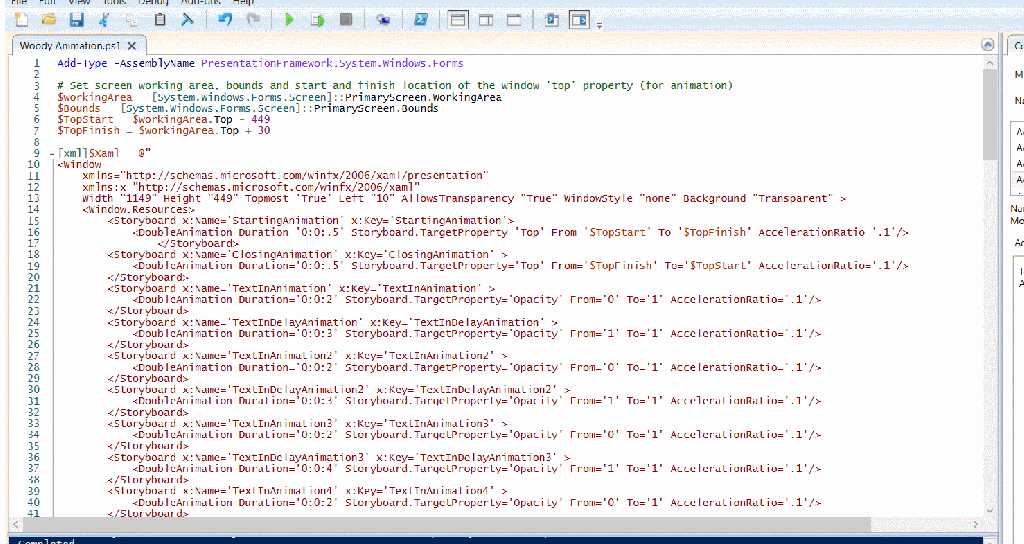
Task: Click the Paste clipboard icon
Action: click(160, 19)
